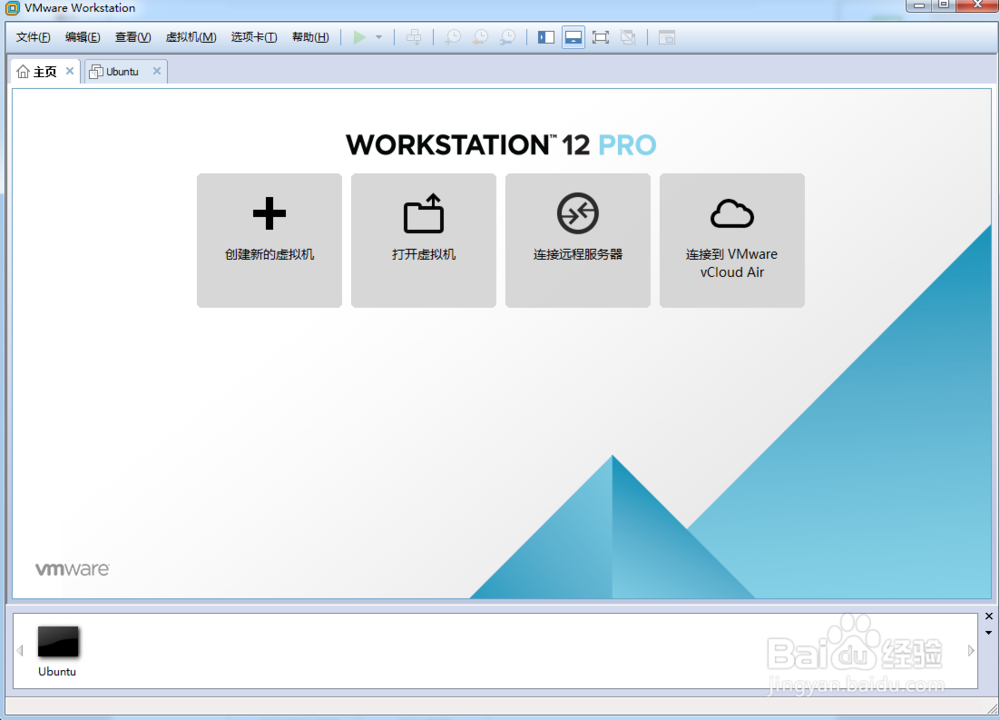1000x720 pixels.
Task: Click the Unity mode toolbar icon
Action: tap(628, 37)
